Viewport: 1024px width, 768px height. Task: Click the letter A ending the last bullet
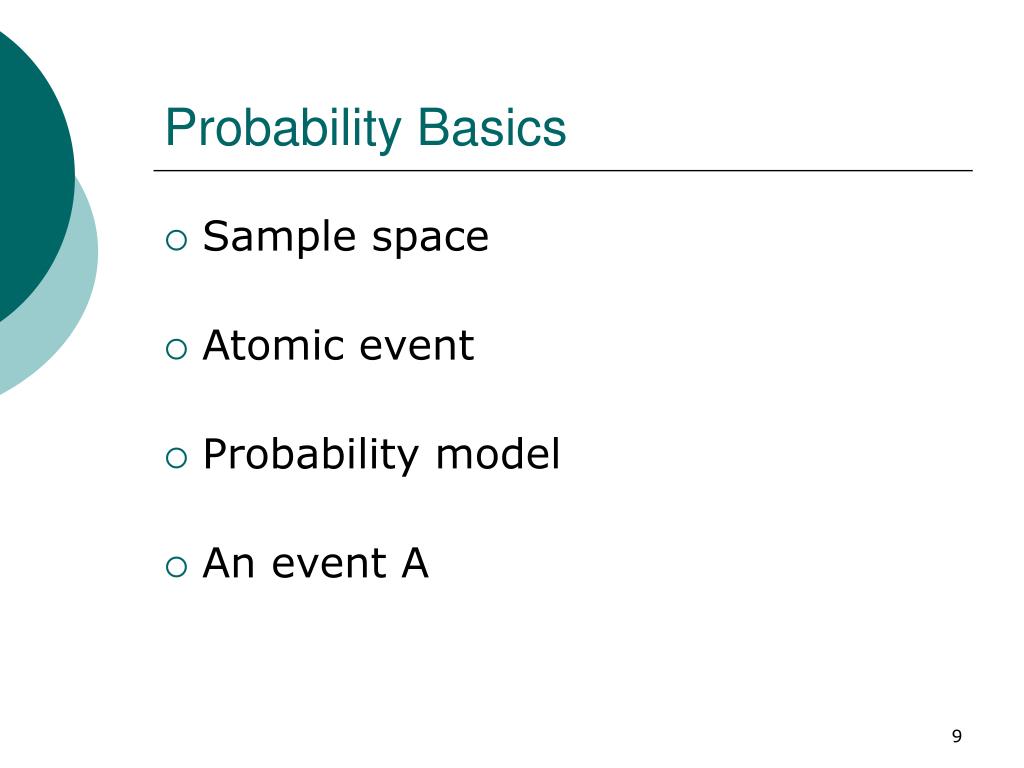[x=415, y=563]
